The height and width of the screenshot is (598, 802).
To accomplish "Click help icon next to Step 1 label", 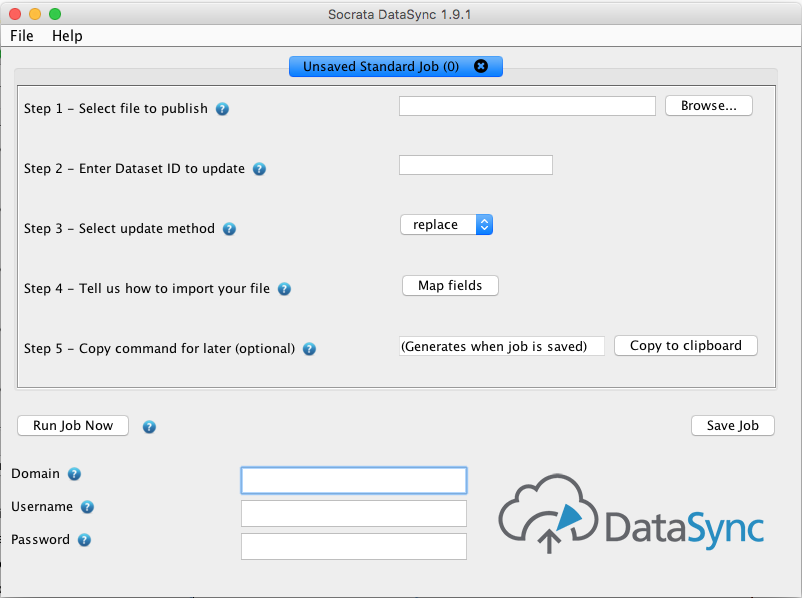I will pyautogui.click(x=222, y=109).
